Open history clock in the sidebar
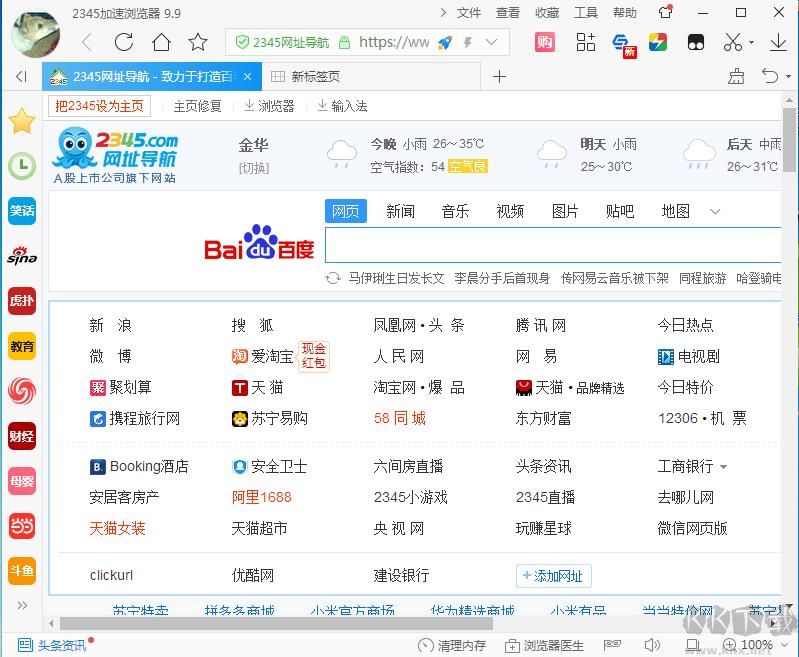This screenshot has height=657, width=799. pyautogui.click(x=22, y=166)
